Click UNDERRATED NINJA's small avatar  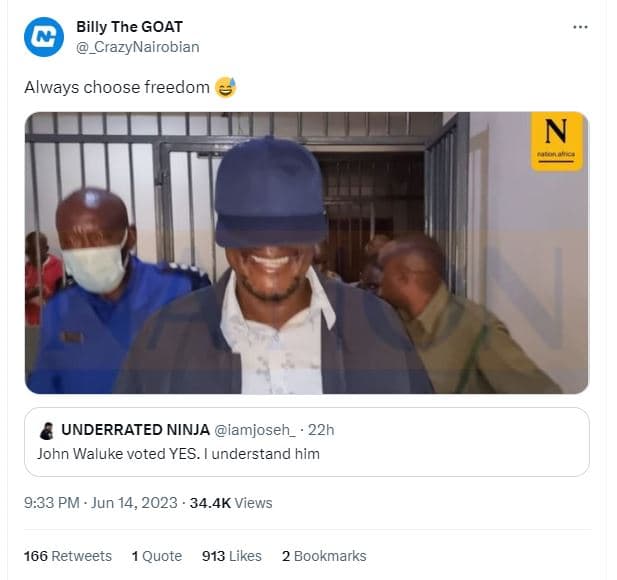pyautogui.click(x=46, y=430)
